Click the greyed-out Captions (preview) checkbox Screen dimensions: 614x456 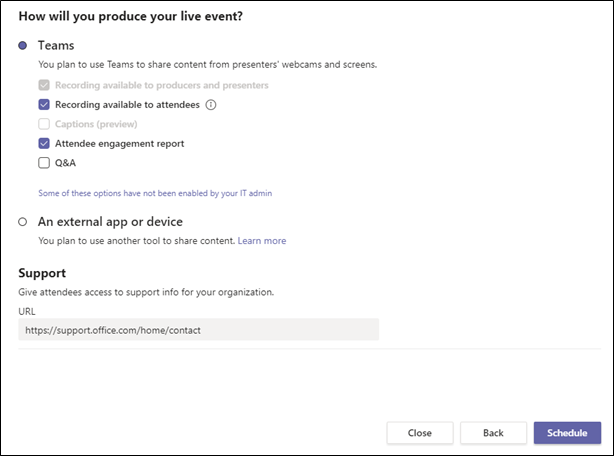[44, 124]
